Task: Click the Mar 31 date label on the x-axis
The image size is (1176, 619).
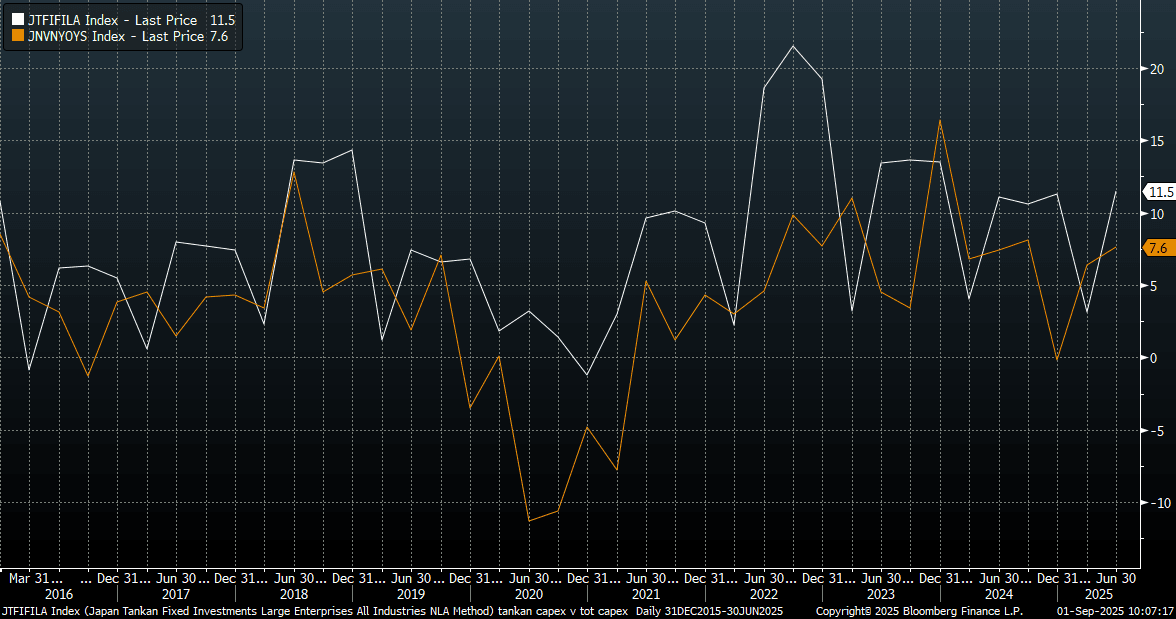Action: pos(36,578)
